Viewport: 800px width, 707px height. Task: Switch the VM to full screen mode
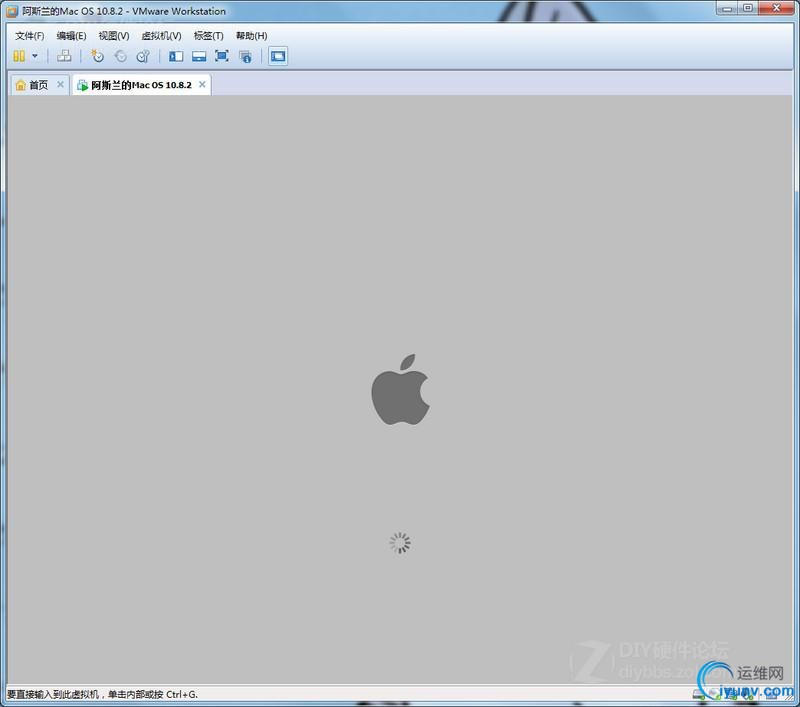pos(222,56)
